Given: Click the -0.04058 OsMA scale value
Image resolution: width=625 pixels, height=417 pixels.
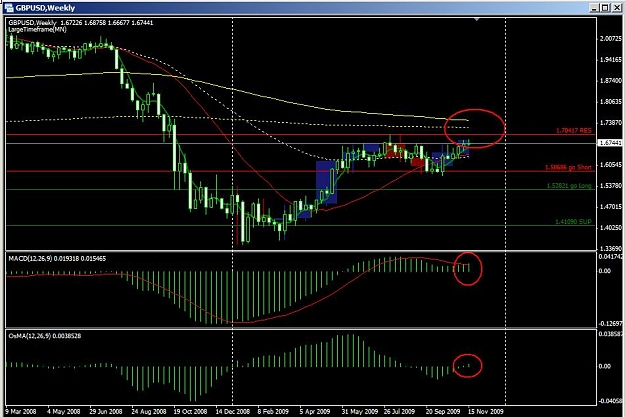Looking at the screenshot, I should 611,401.
